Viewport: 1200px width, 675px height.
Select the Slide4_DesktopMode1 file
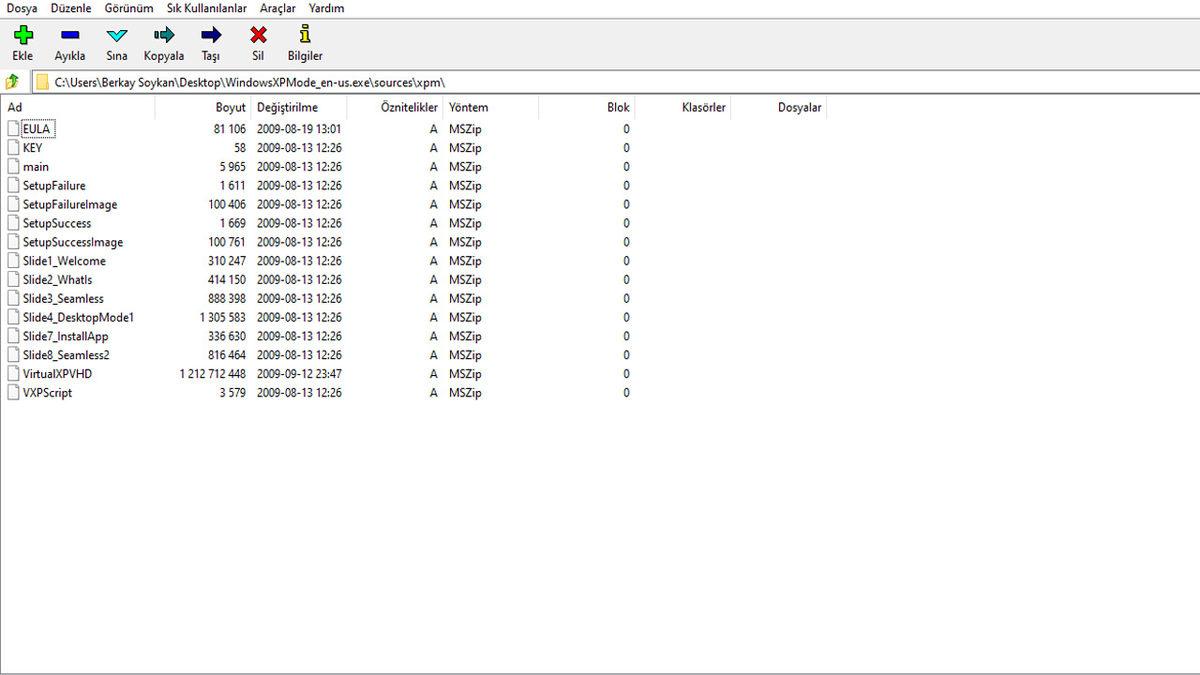pyautogui.click(x=78, y=317)
